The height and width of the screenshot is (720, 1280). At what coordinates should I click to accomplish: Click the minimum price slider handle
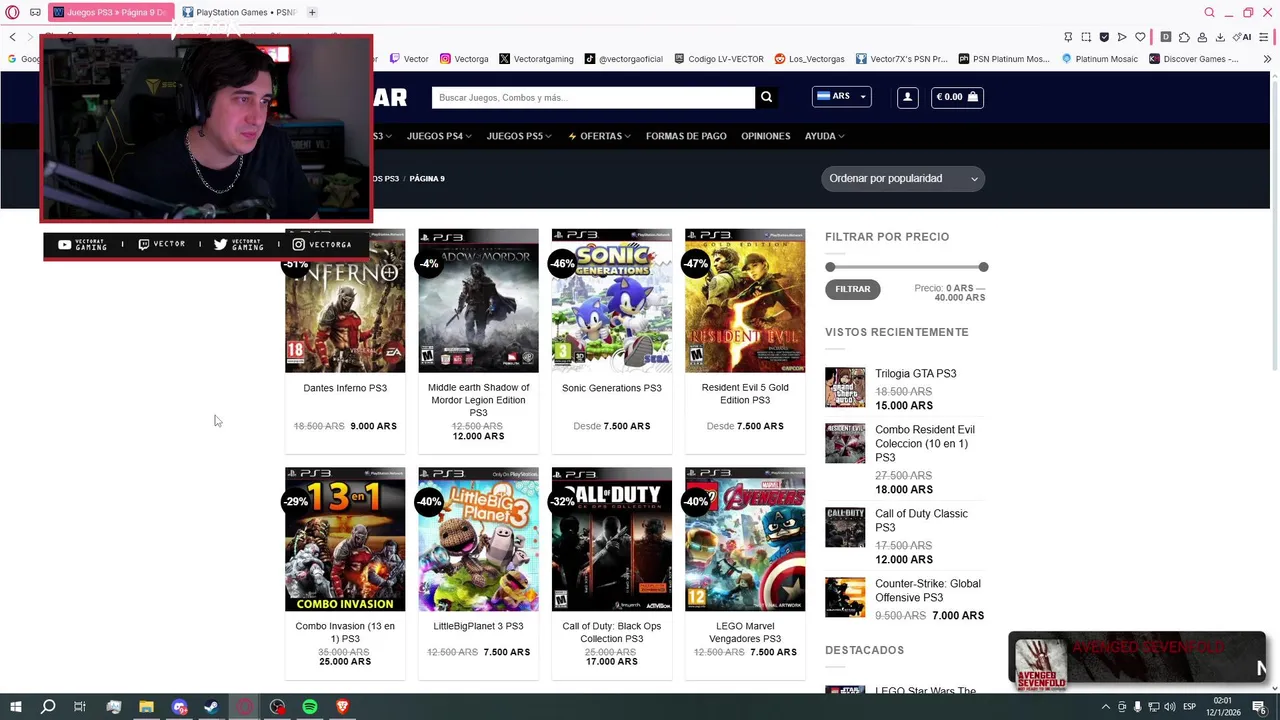[x=830, y=267]
